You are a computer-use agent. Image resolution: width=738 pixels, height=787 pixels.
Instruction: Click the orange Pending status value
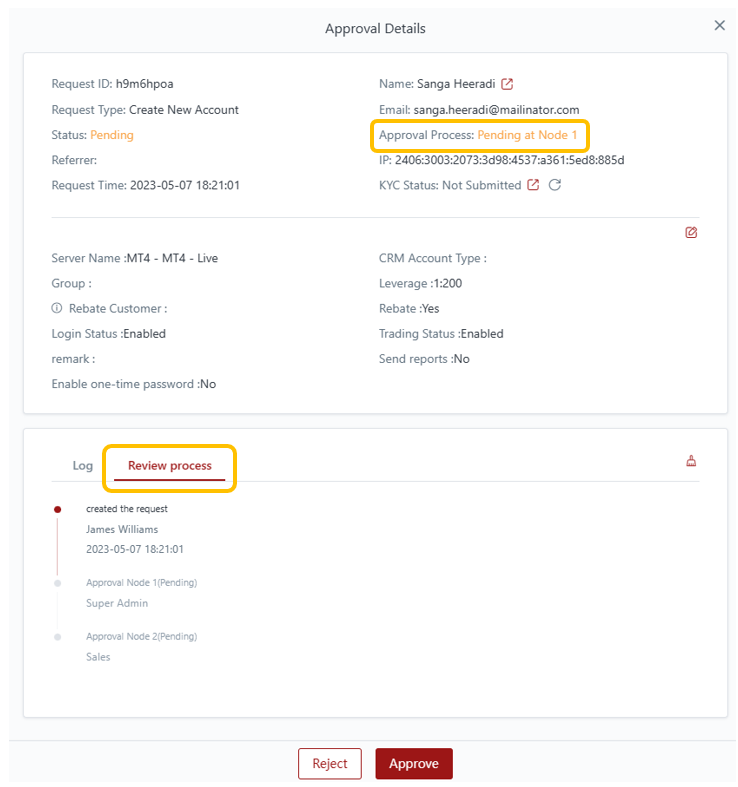tap(111, 135)
